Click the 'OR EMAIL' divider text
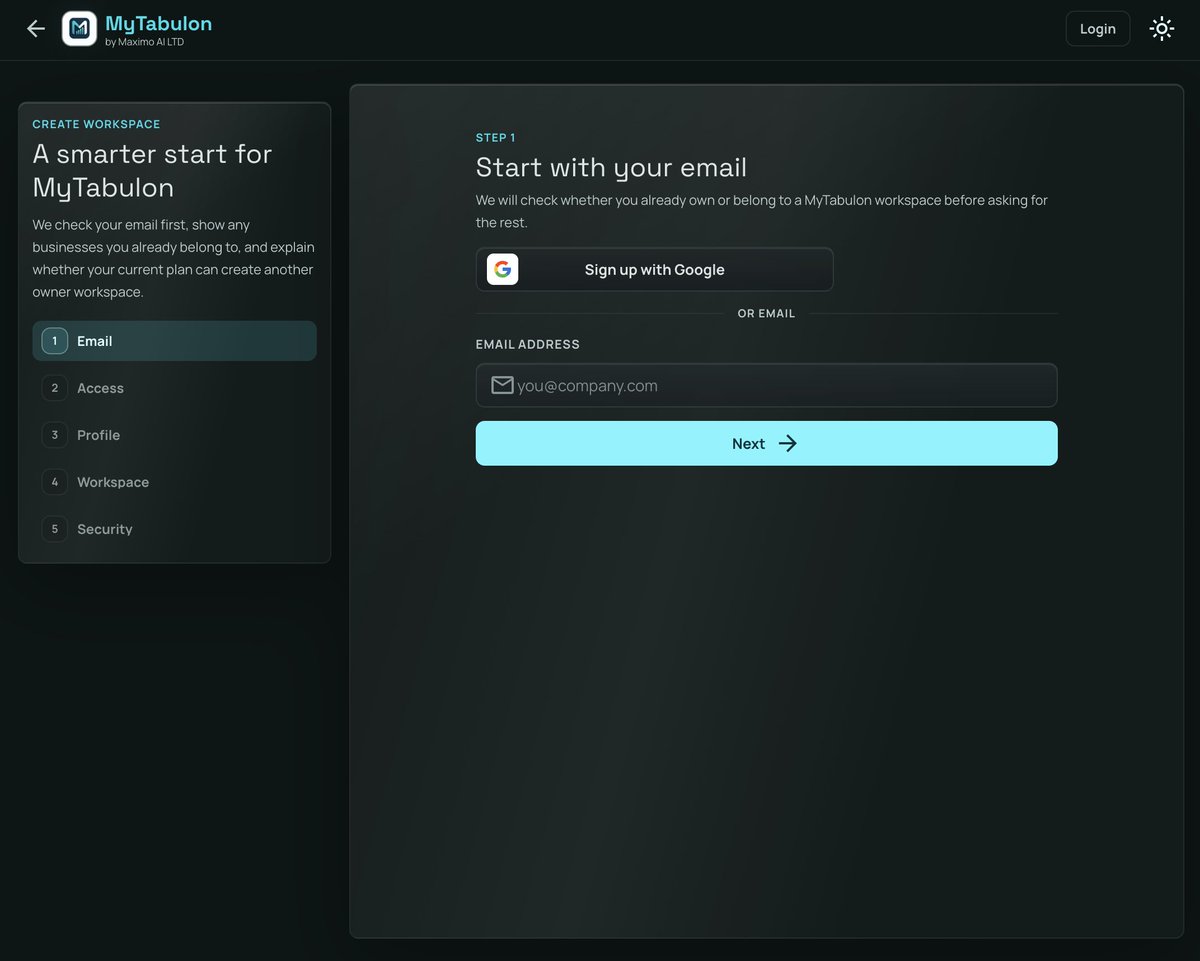 click(x=766, y=313)
